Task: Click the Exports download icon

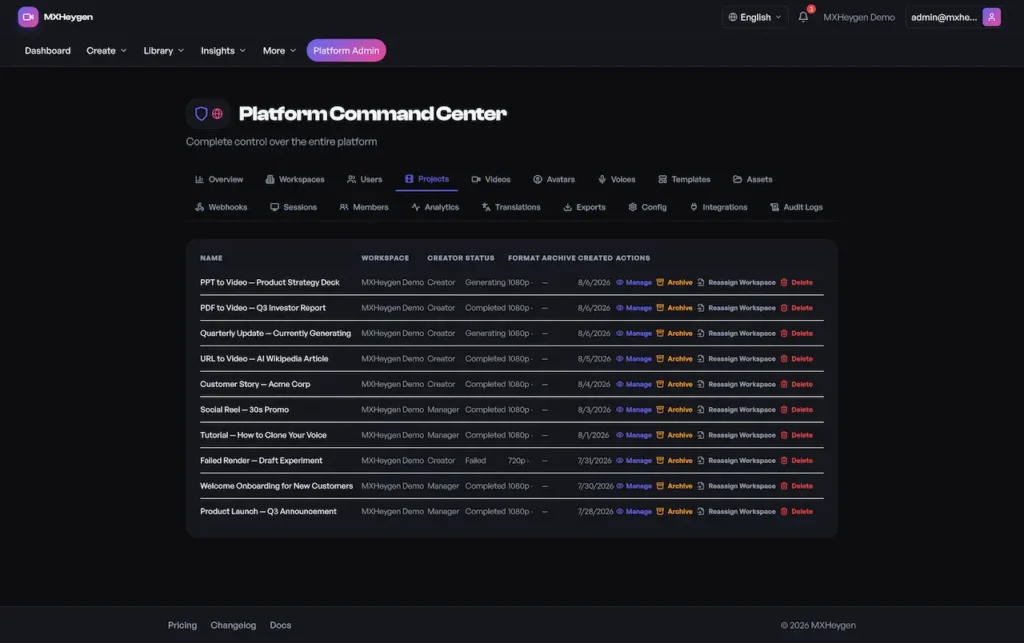Action: pyautogui.click(x=568, y=208)
